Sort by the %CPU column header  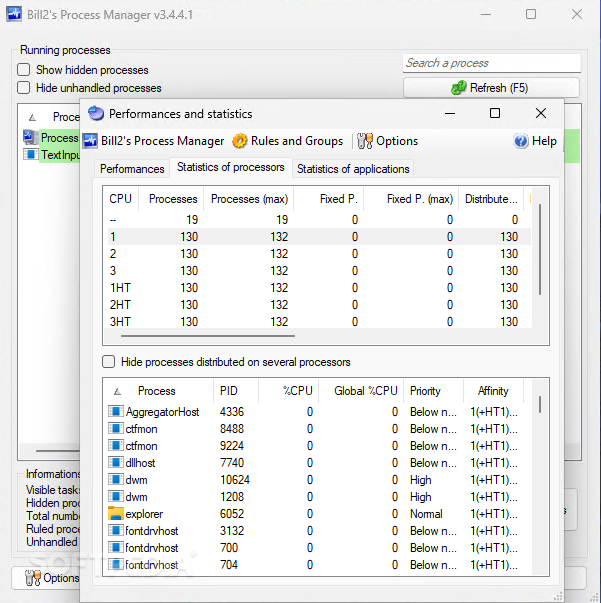(x=288, y=391)
